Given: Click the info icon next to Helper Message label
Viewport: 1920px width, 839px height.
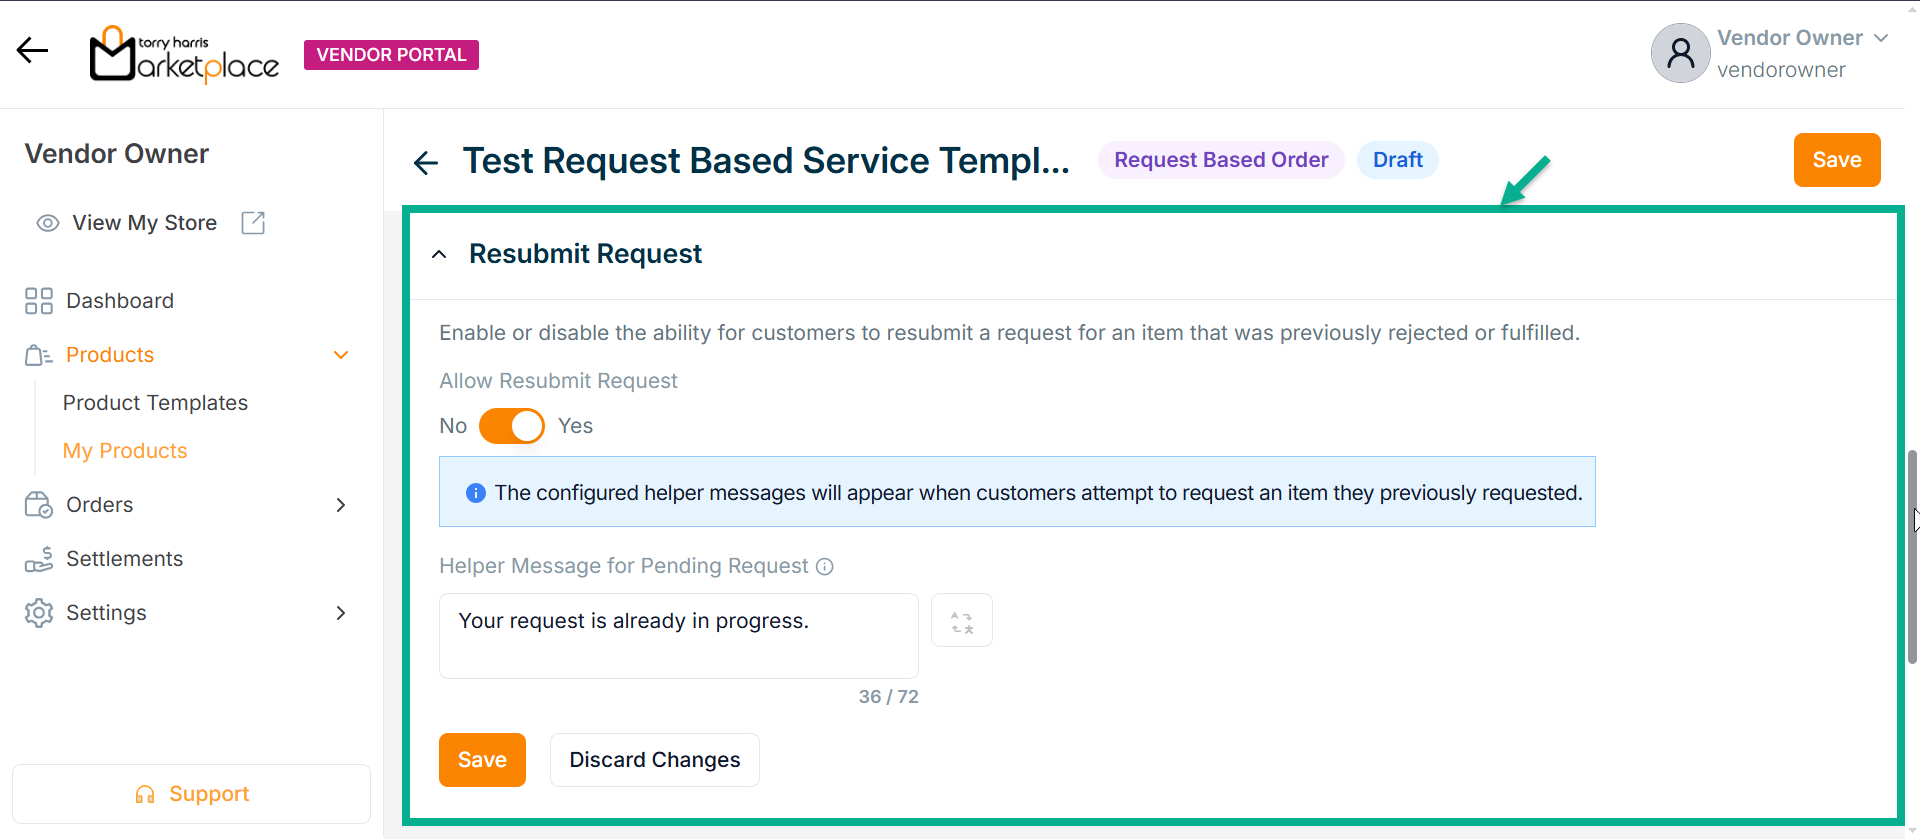Looking at the screenshot, I should tap(824, 567).
